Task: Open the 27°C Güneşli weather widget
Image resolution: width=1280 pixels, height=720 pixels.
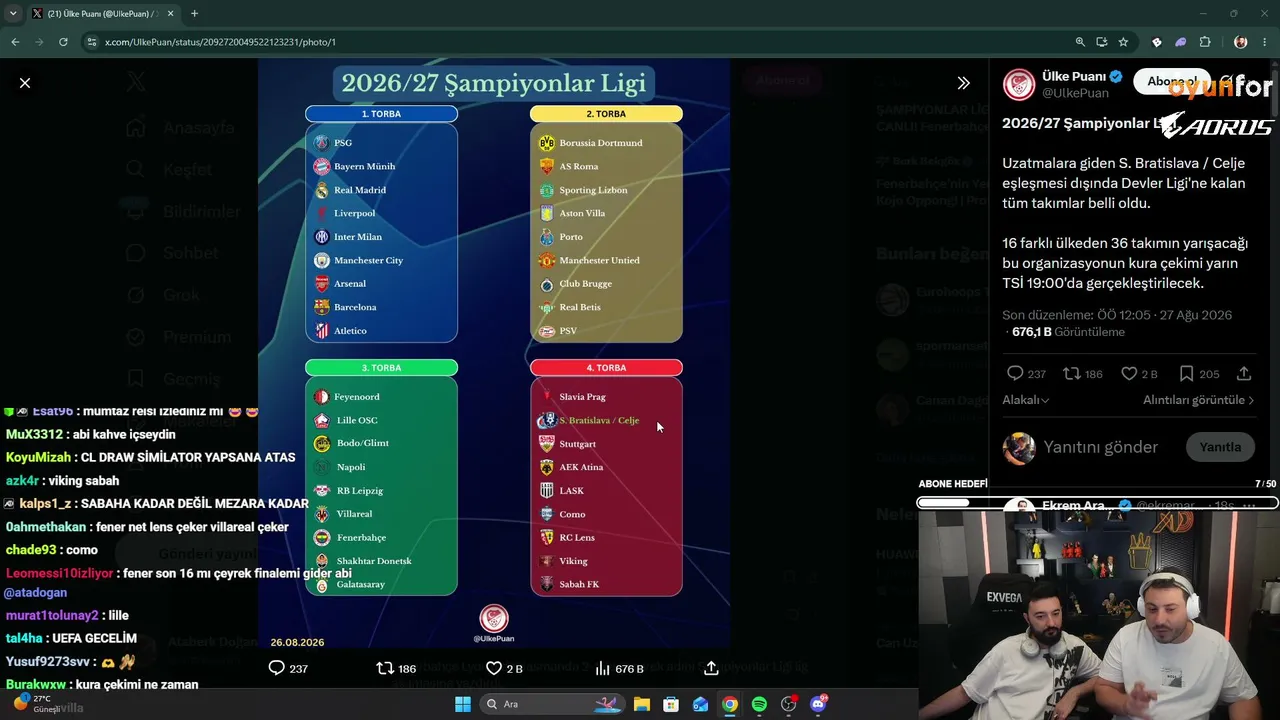Action: click(37, 703)
